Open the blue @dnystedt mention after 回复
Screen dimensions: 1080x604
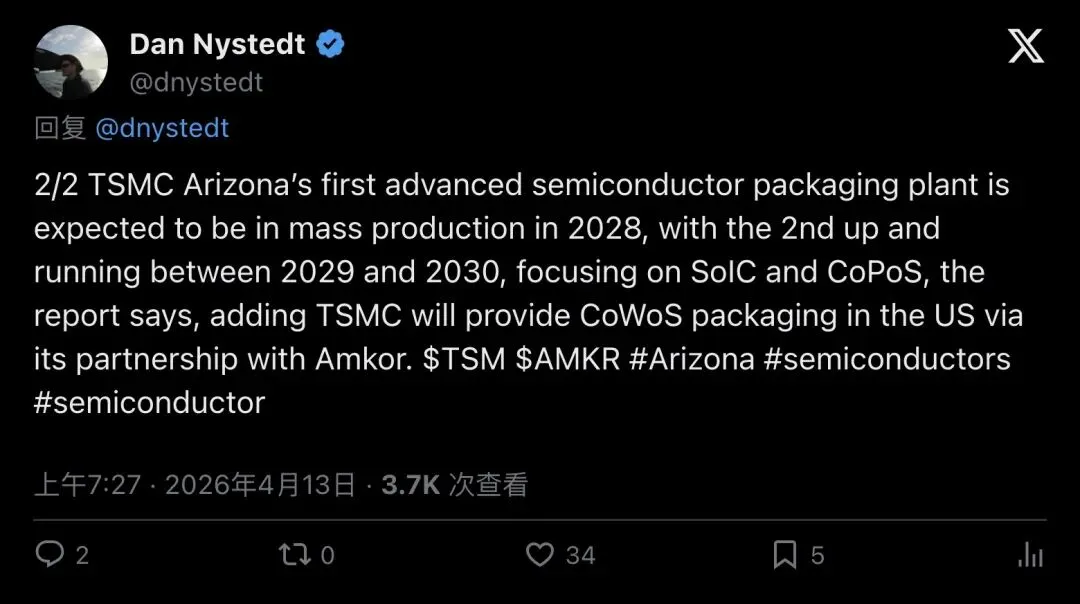162,128
